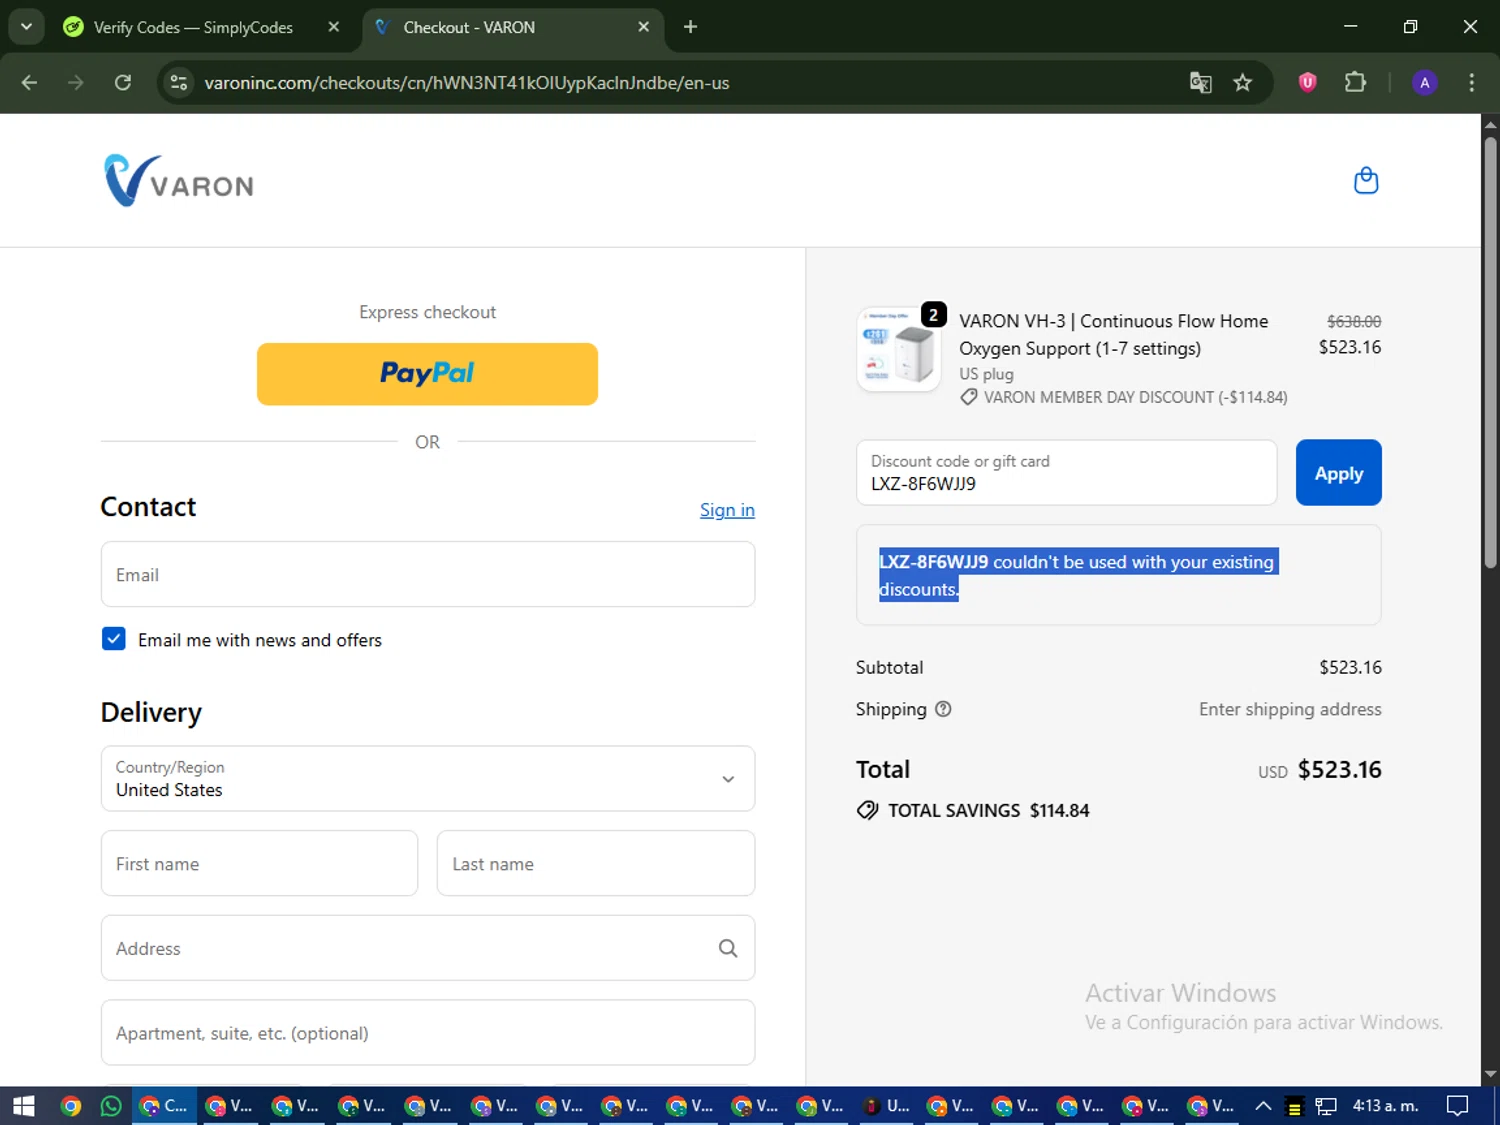This screenshot has width=1500, height=1125.
Task: Click the browser address bar URL
Action: pyautogui.click(x=467, y=83)
